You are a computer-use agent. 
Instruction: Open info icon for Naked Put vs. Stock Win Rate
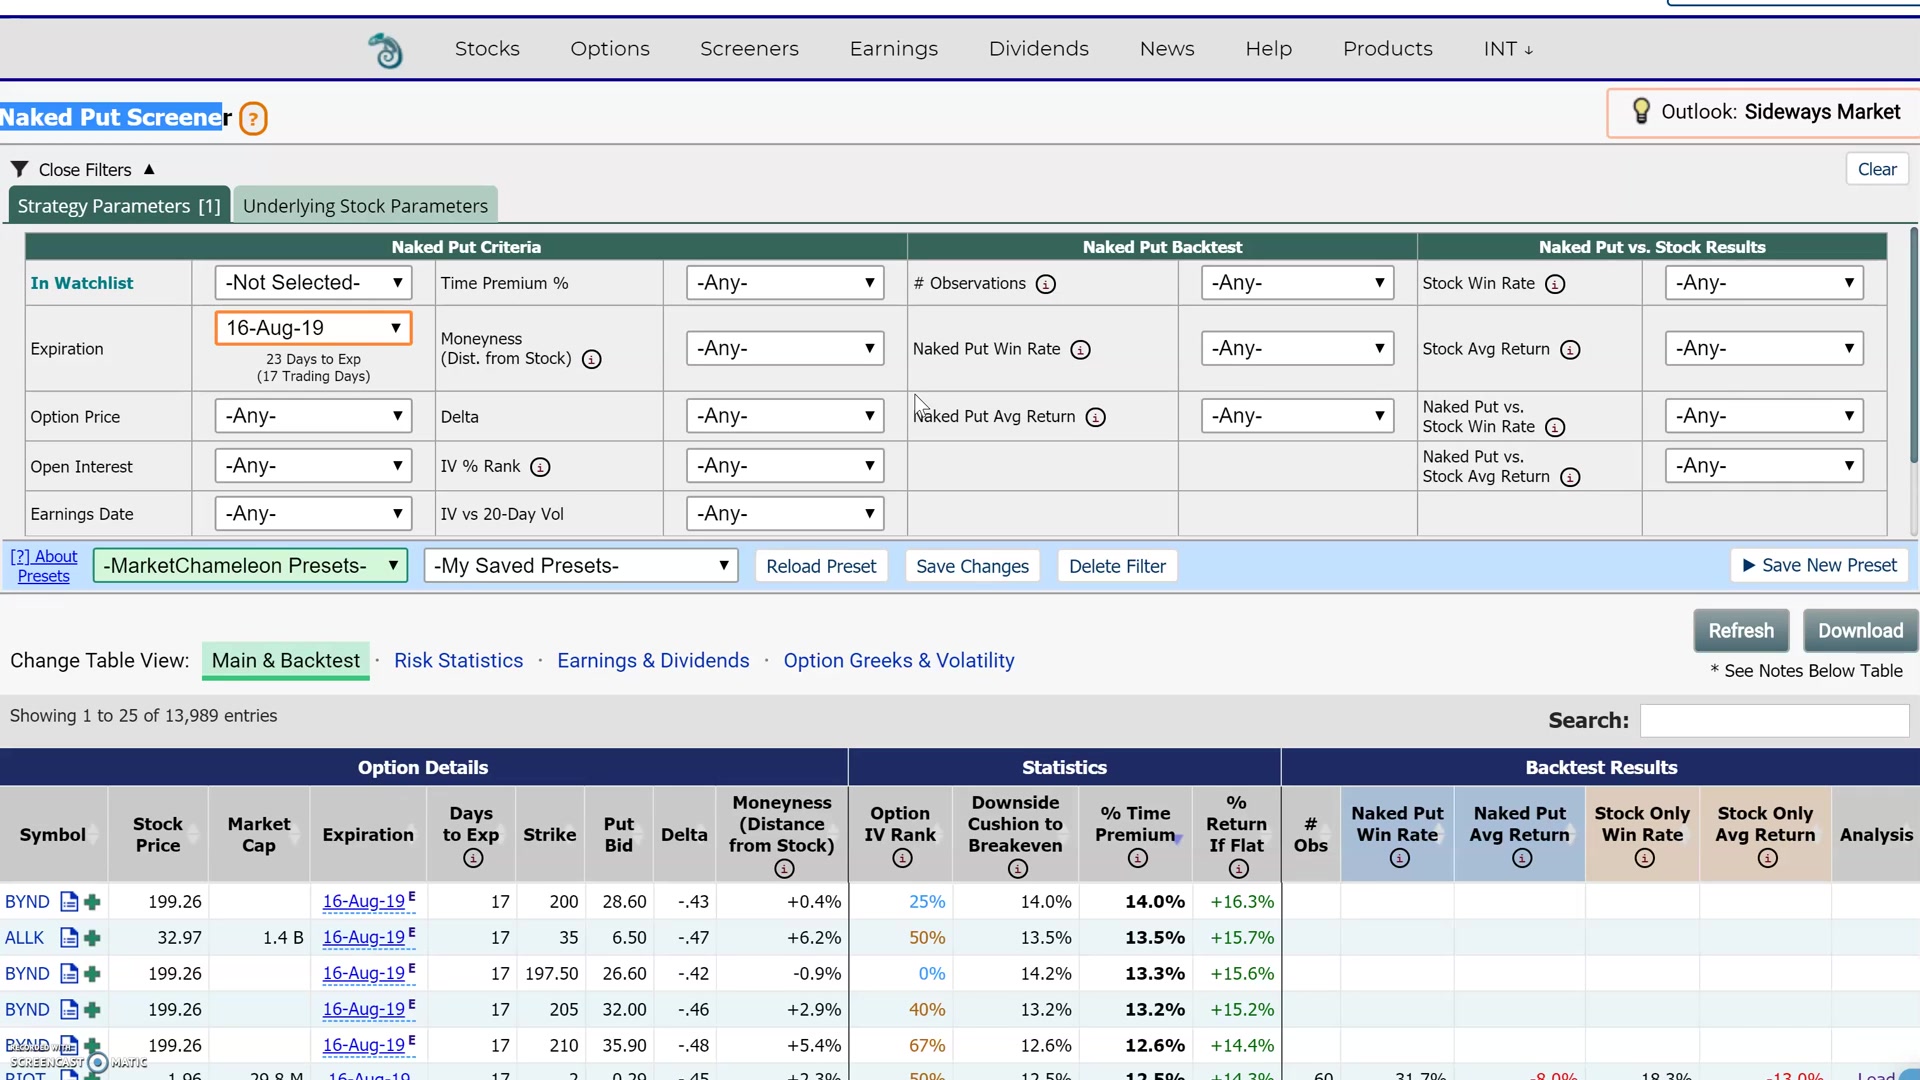(1554, 428)
